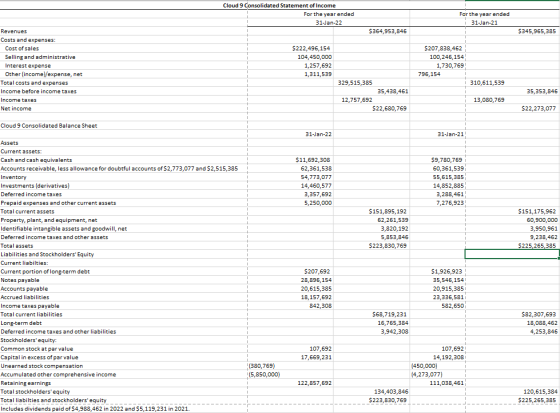Click the Current portion of long-term debt label
This screenshot has width=560, height=413.
point(45,272)
